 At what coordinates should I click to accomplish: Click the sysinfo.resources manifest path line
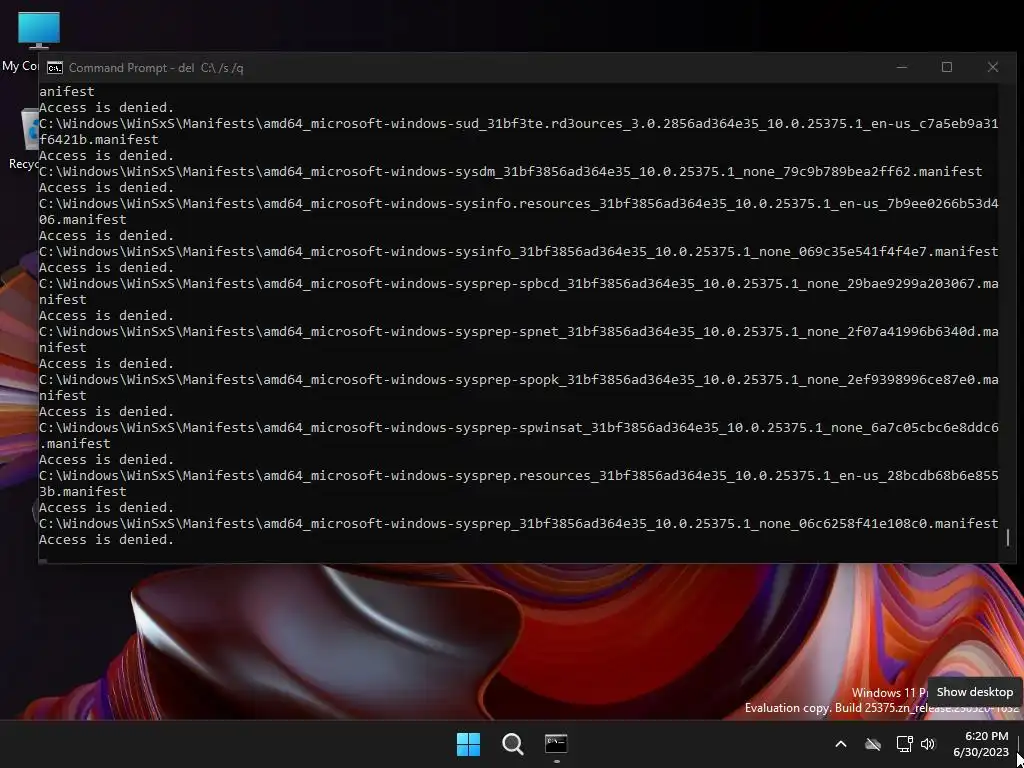tap(519, 211)
